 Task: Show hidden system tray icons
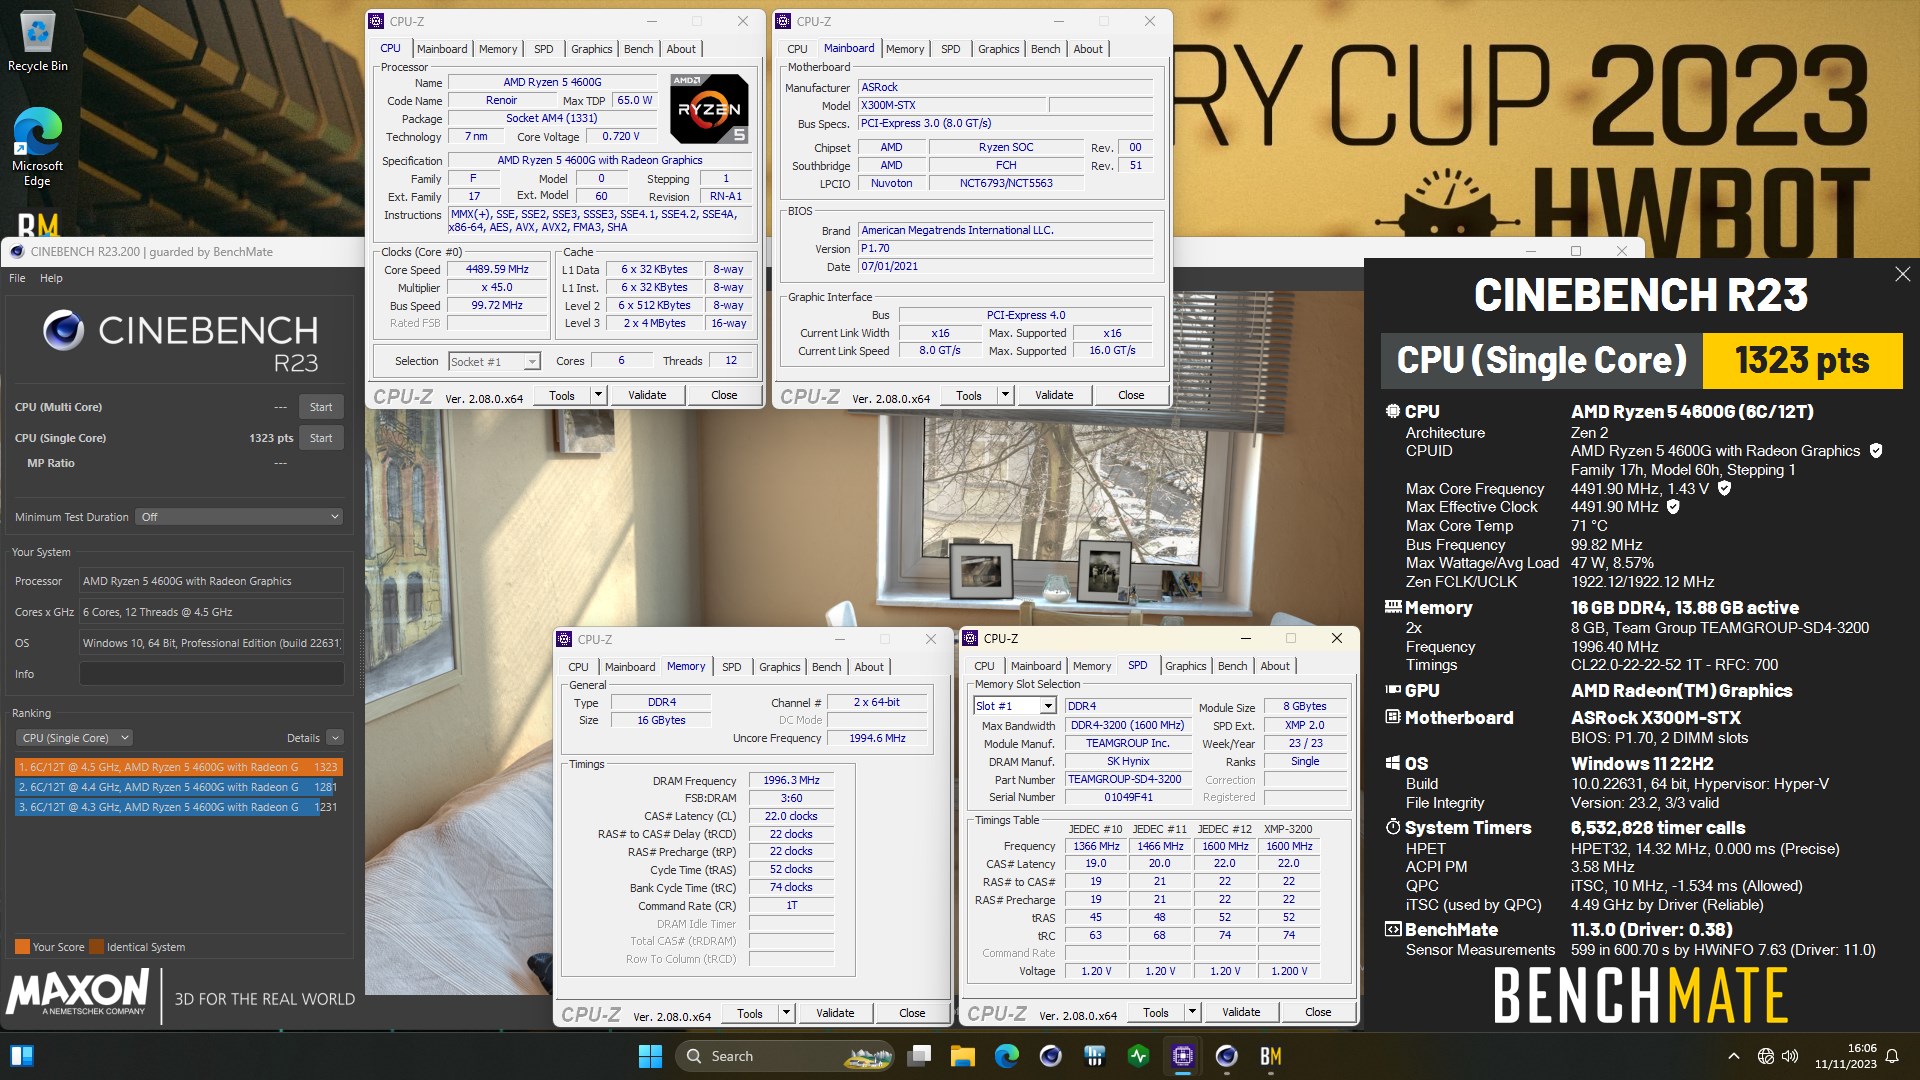[x=1733, y=1056]
